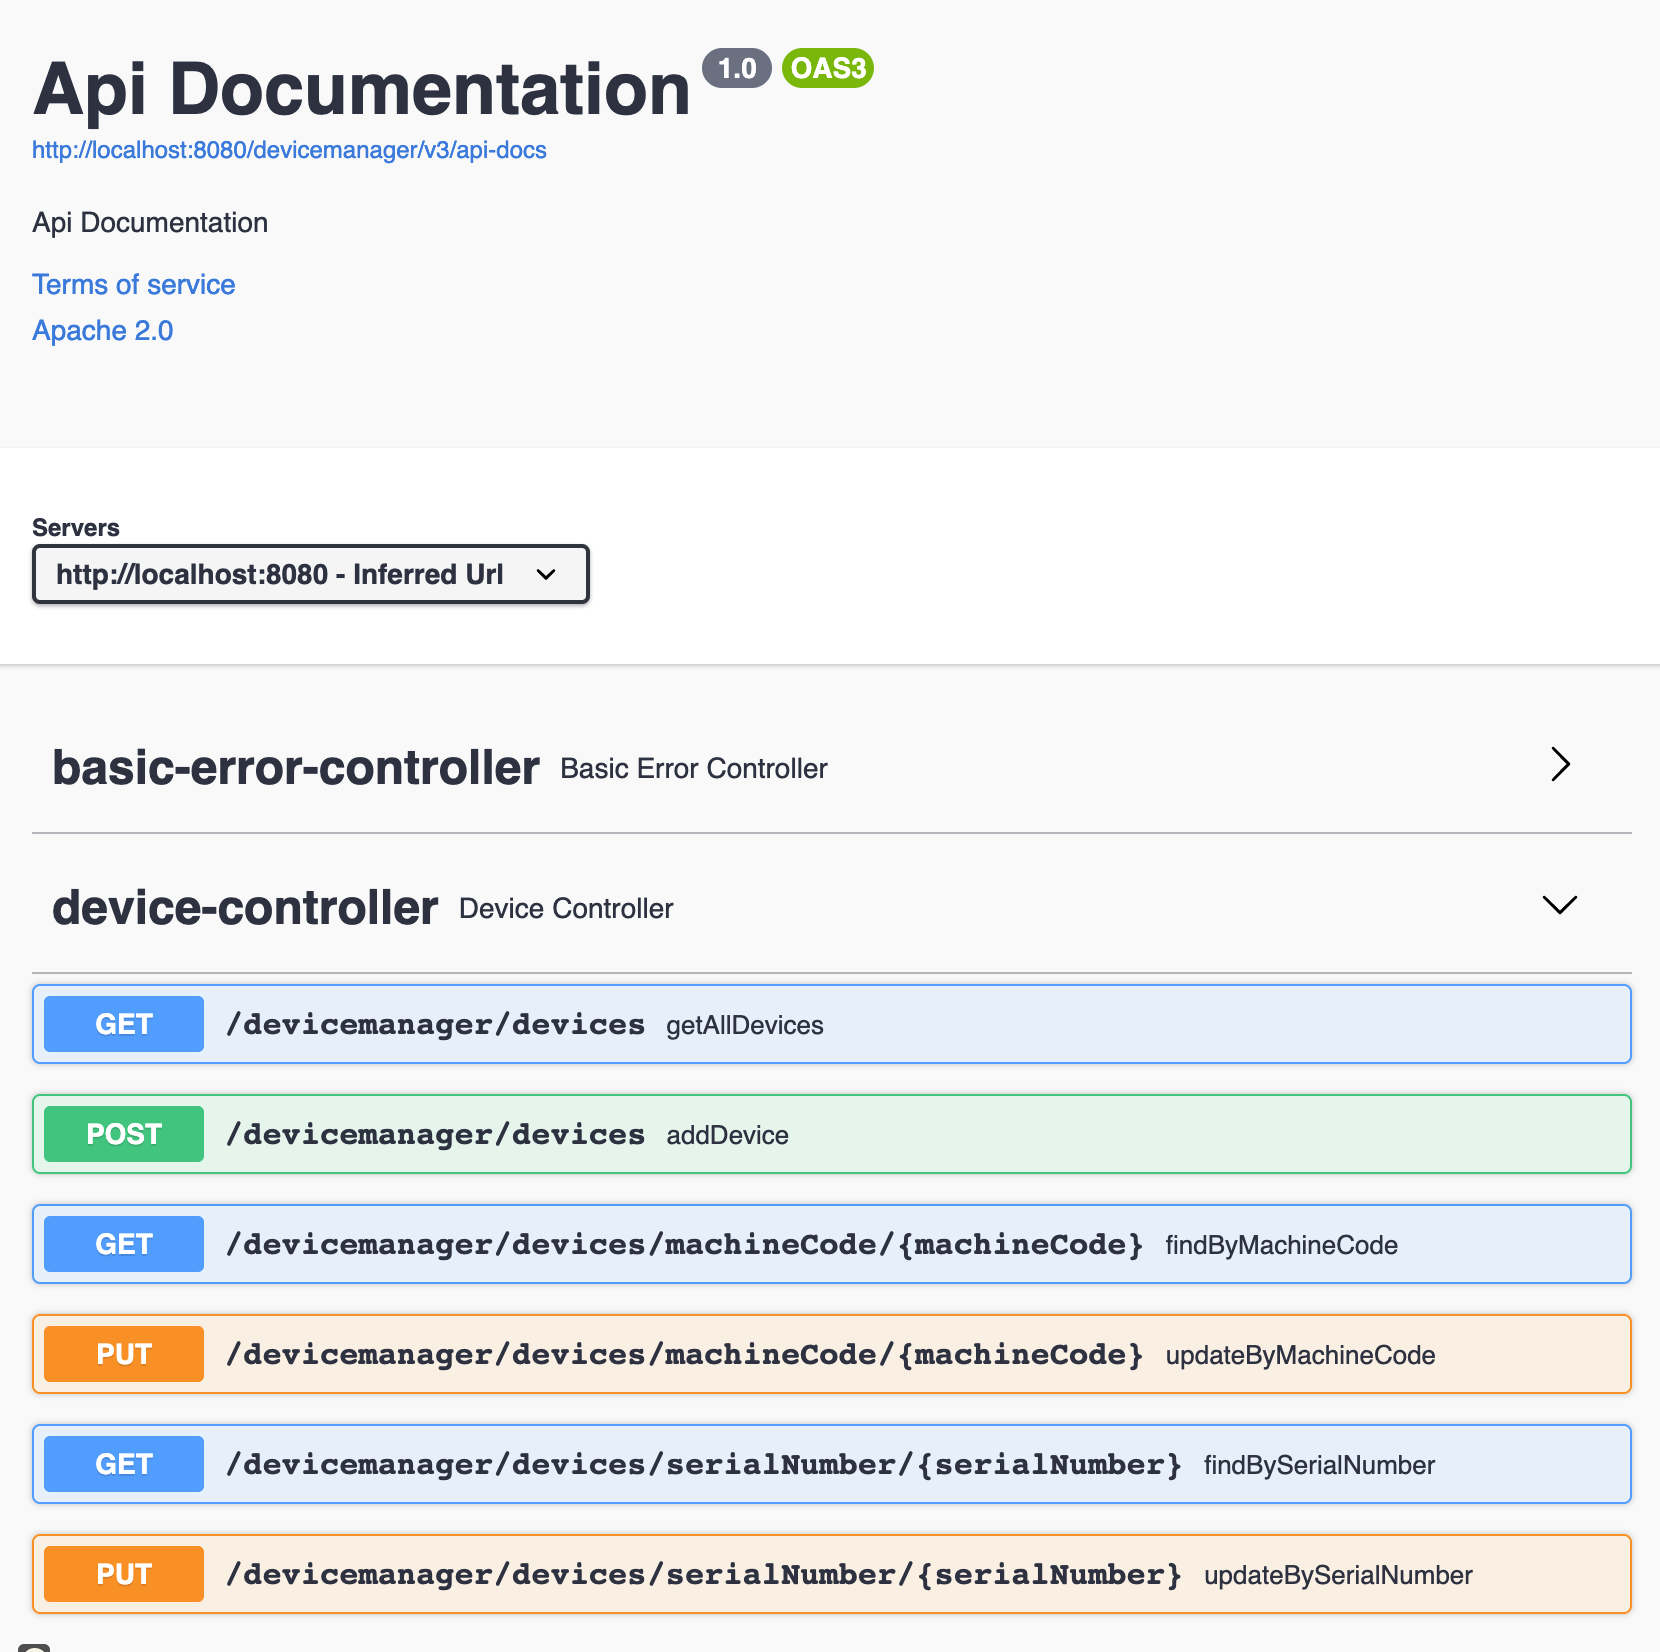Expand PUT updateBySerialNumber endpoint
The height and width of the screenshot is (1652, 1660).
[x=832, y=1574]
